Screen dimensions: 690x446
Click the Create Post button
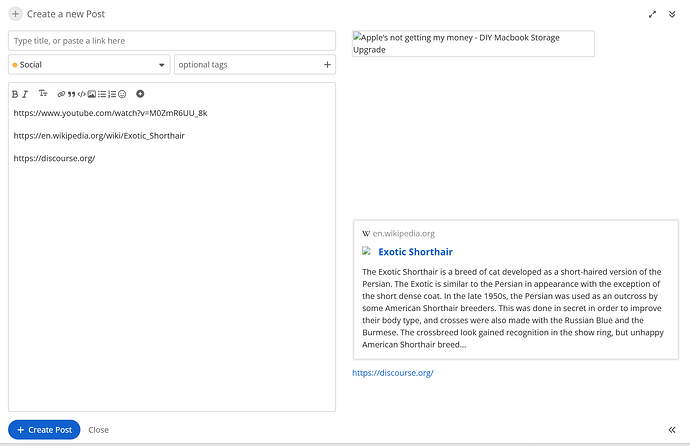click(44, 430)
